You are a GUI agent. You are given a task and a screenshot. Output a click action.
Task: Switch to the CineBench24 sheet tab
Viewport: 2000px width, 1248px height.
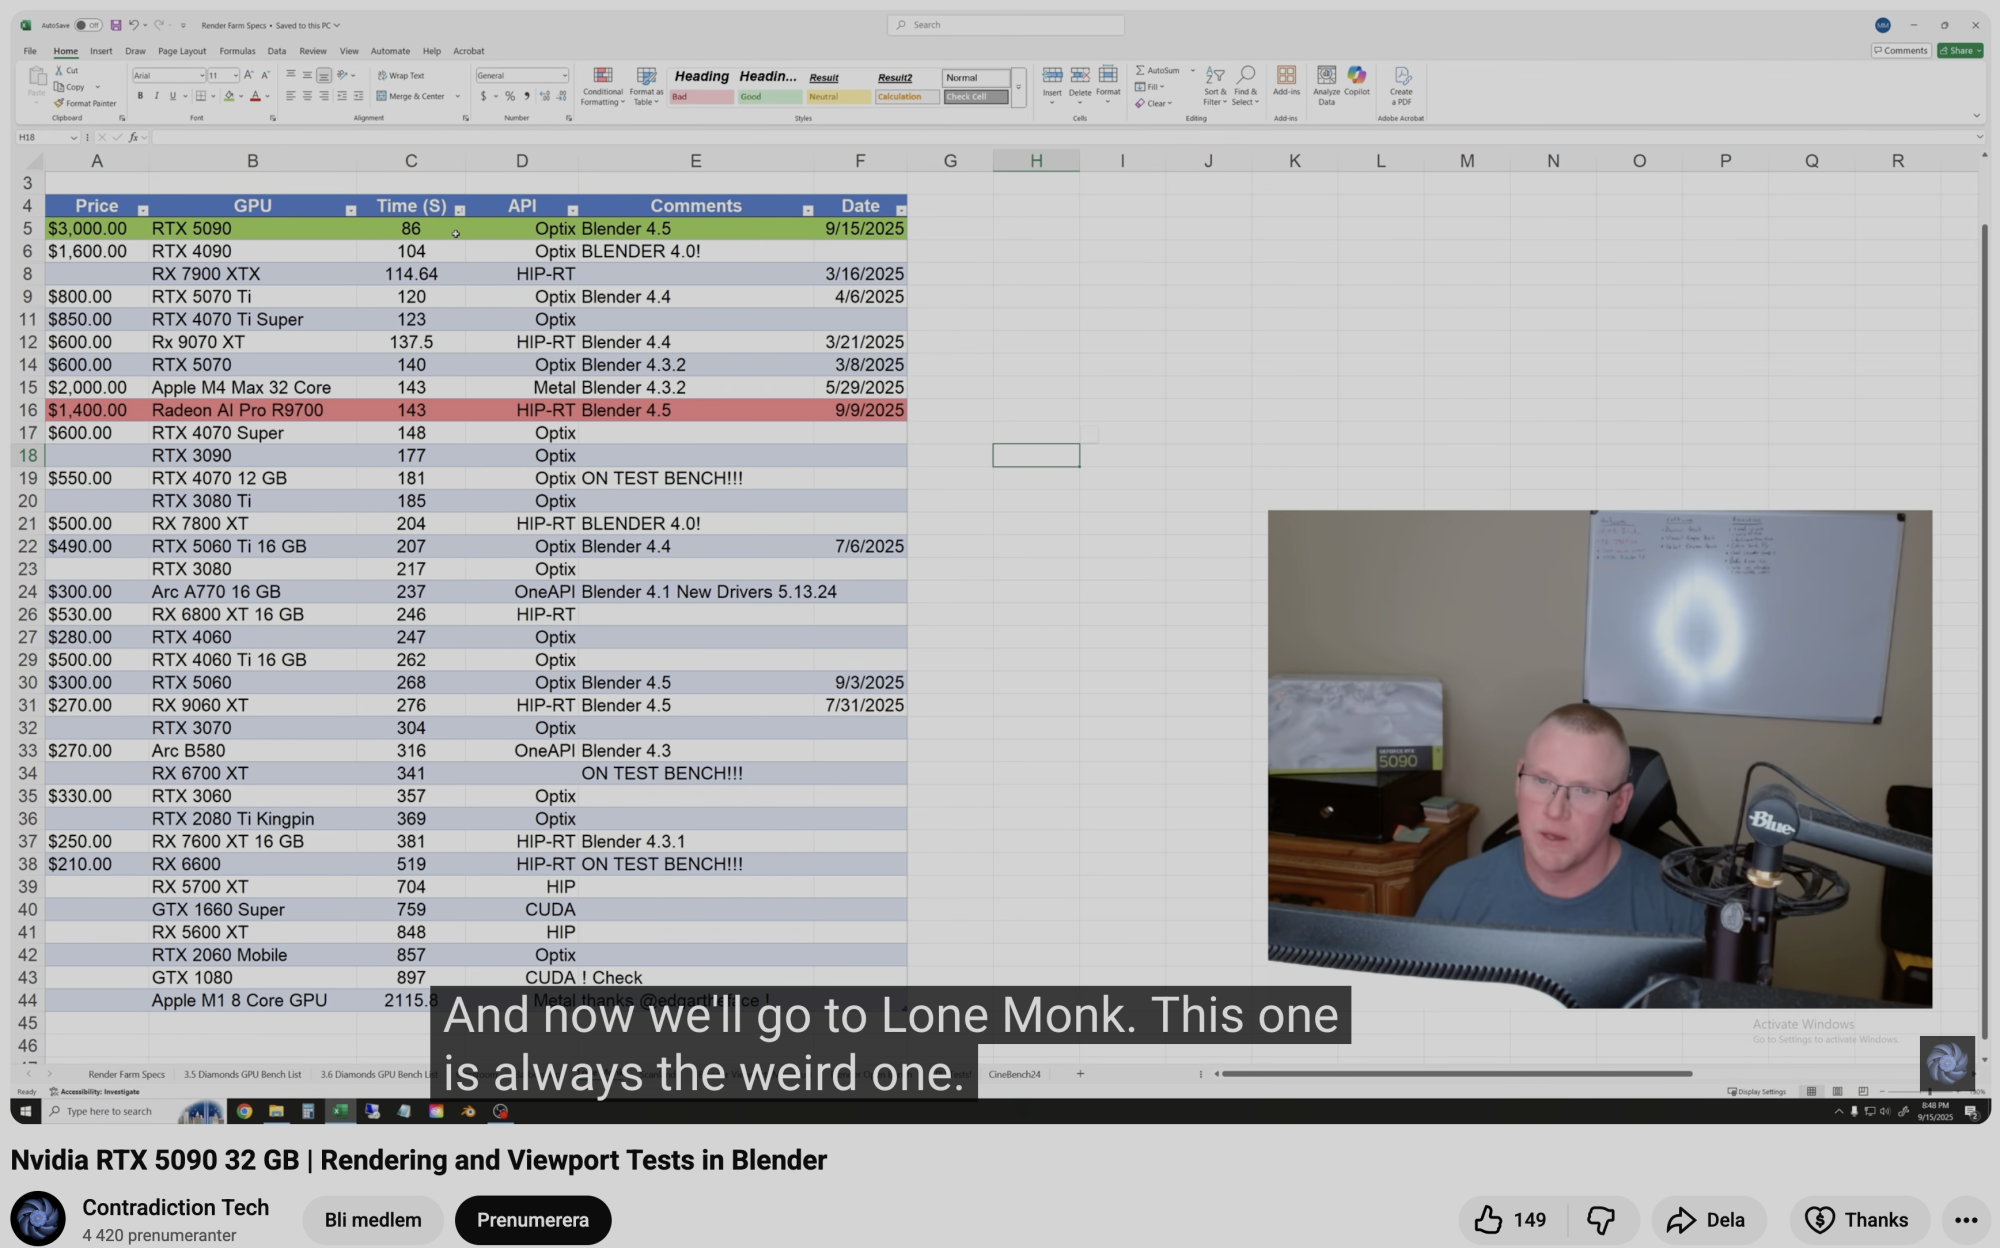(1014, 1074)
